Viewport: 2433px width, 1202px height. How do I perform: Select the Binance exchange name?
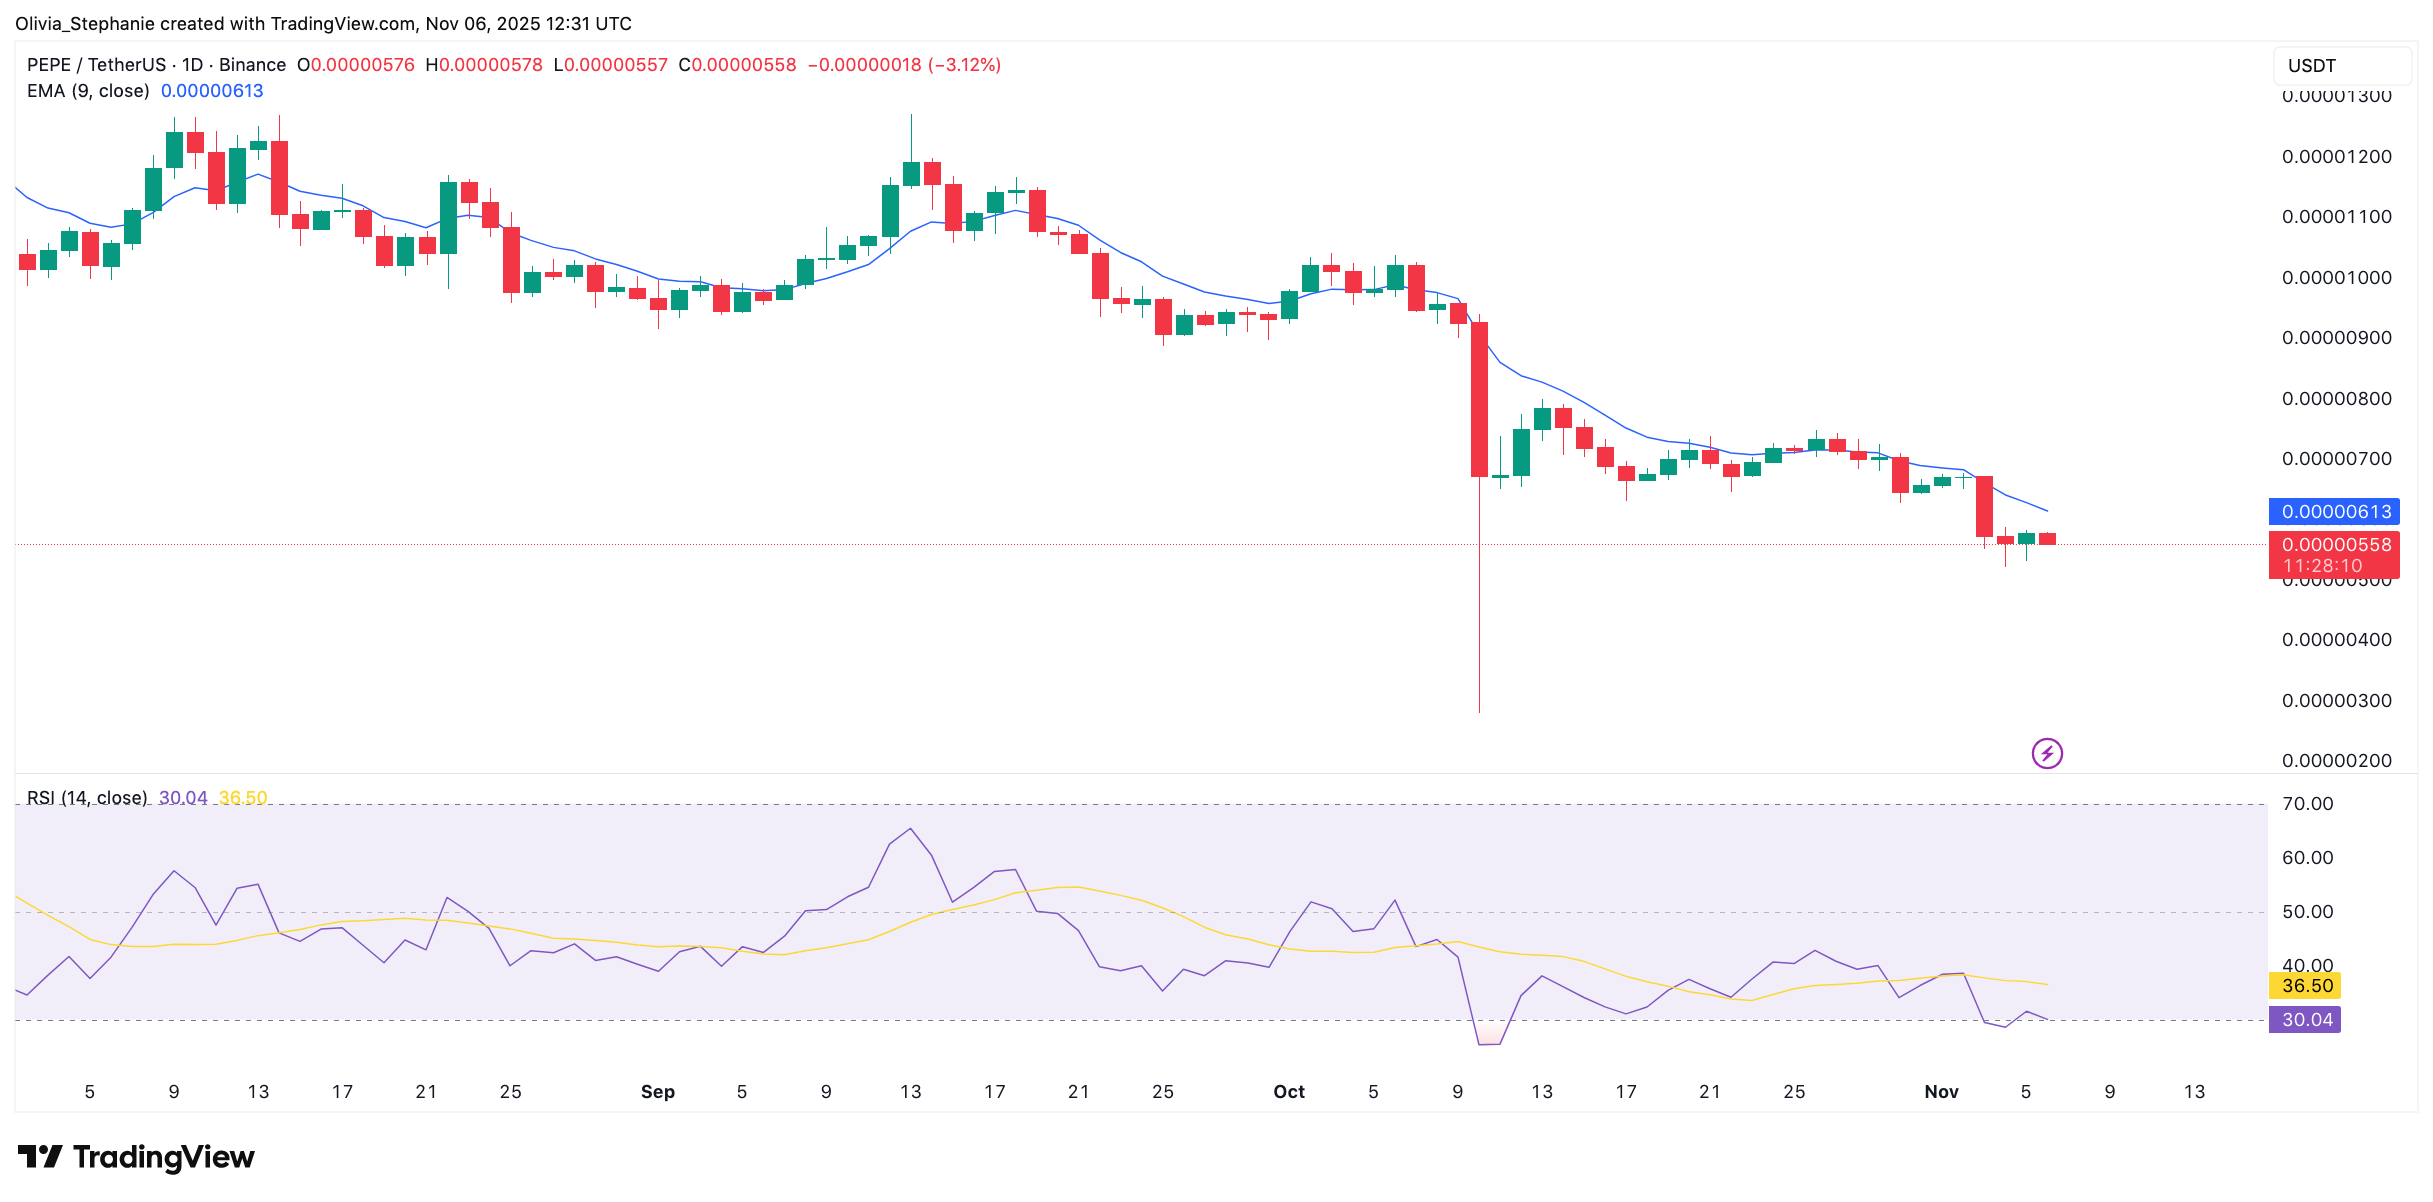click(253, 64)
